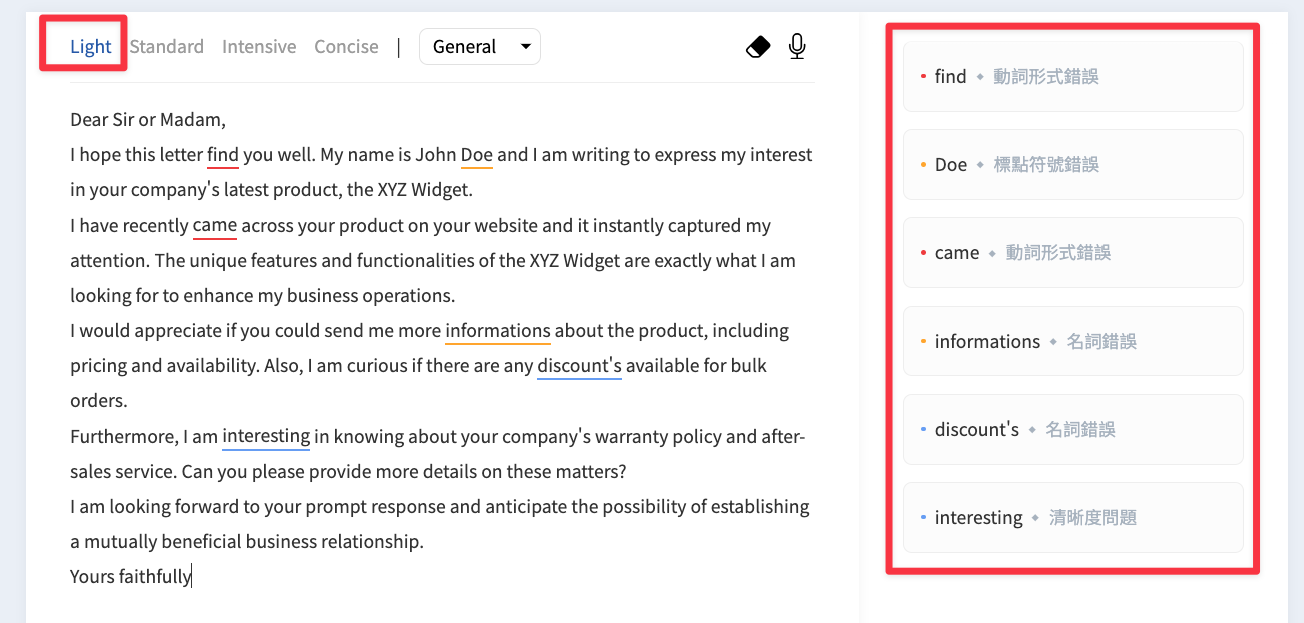1304x623 pixels.
Task: Click underlined name 'Doe' in the text
Action: click(477, 155)
